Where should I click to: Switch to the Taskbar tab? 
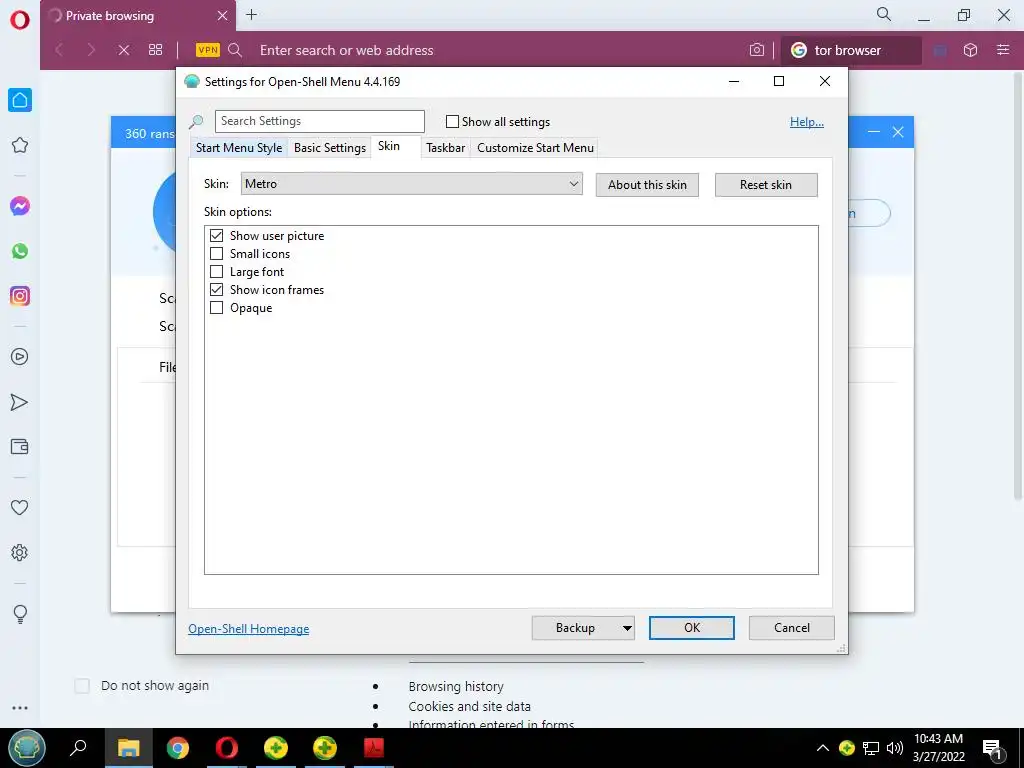(x=445, y=148)
